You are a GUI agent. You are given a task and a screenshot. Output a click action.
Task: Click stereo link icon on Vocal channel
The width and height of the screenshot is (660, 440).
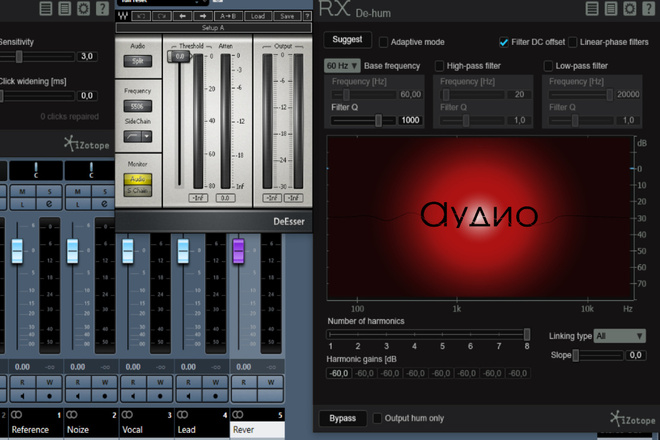point(127,415)
